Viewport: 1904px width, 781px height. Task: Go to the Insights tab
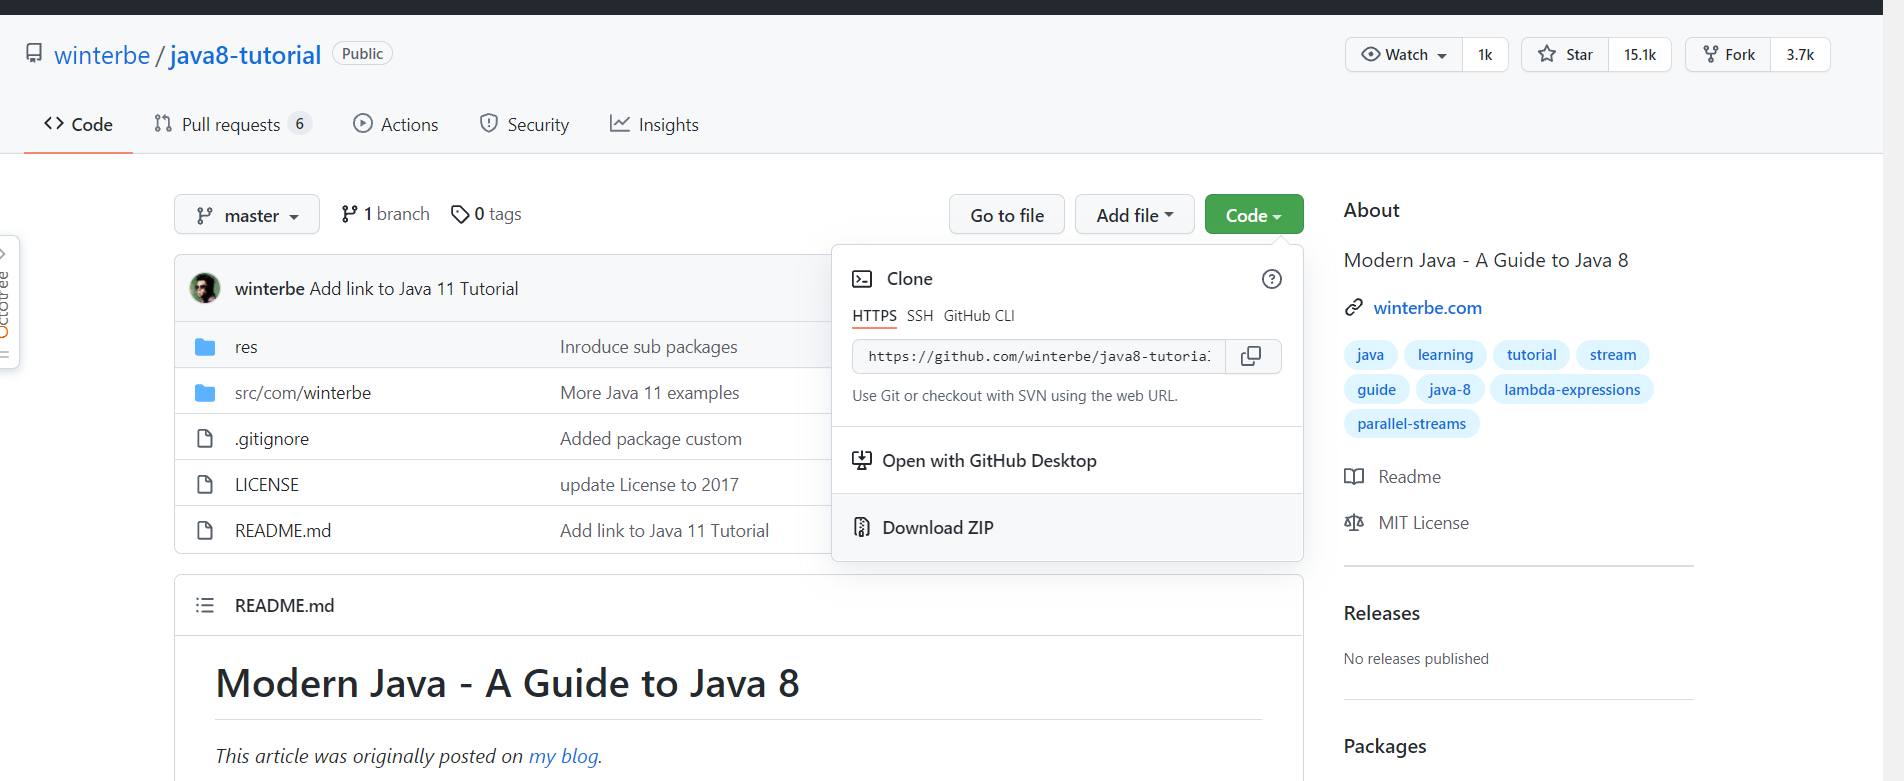click(655, 124)
